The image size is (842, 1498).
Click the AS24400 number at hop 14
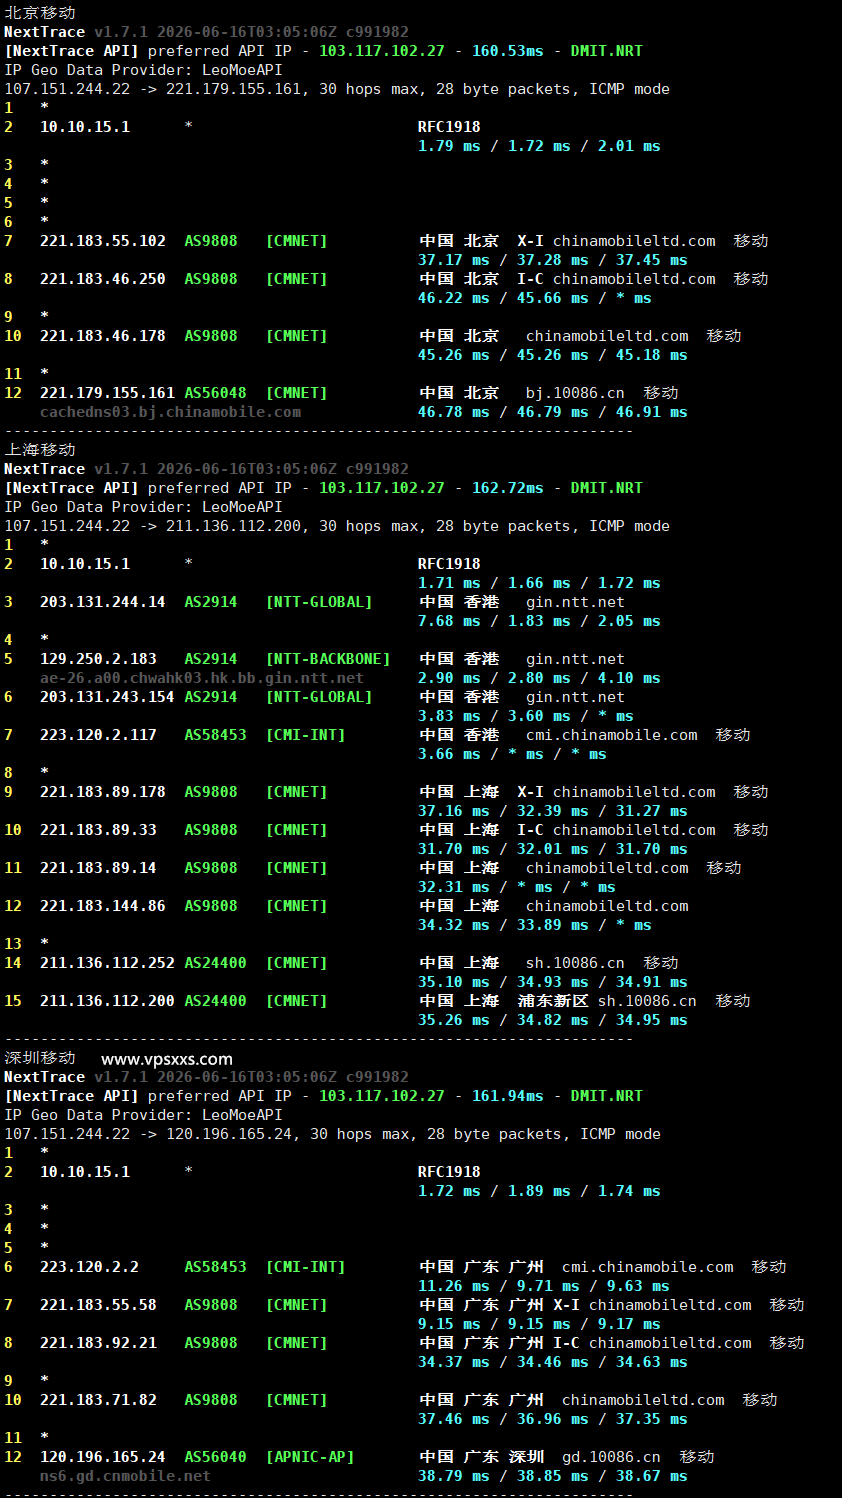point(215,963)
